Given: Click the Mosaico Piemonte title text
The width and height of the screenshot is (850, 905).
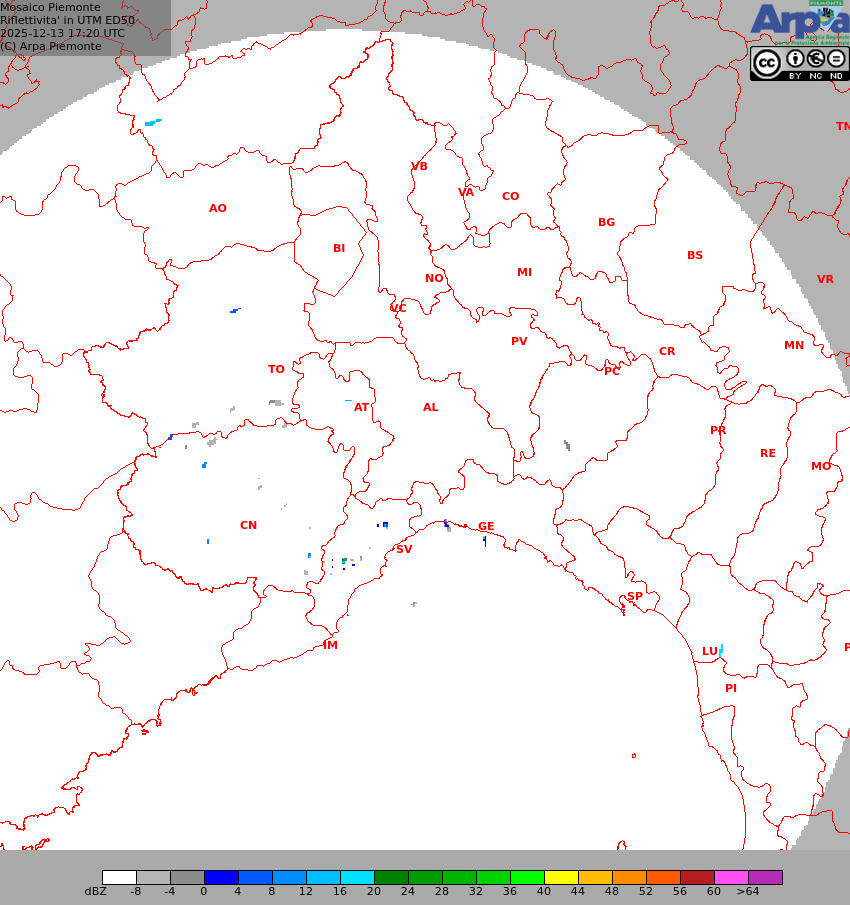Looking at the screenshot, I should pos(50,7).
